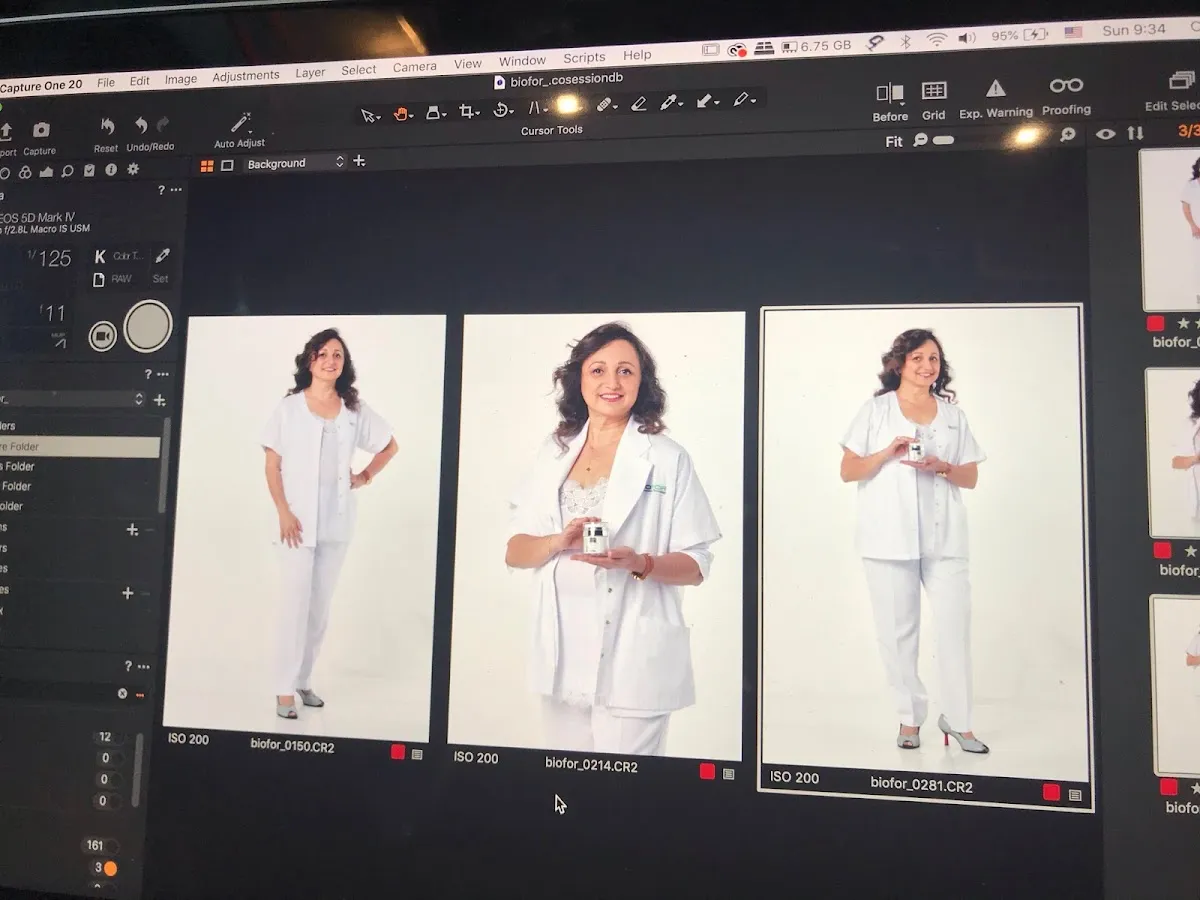Select the Pan hand cursor tool
This screenshot has width=1200, height=900.
[402, 114]
